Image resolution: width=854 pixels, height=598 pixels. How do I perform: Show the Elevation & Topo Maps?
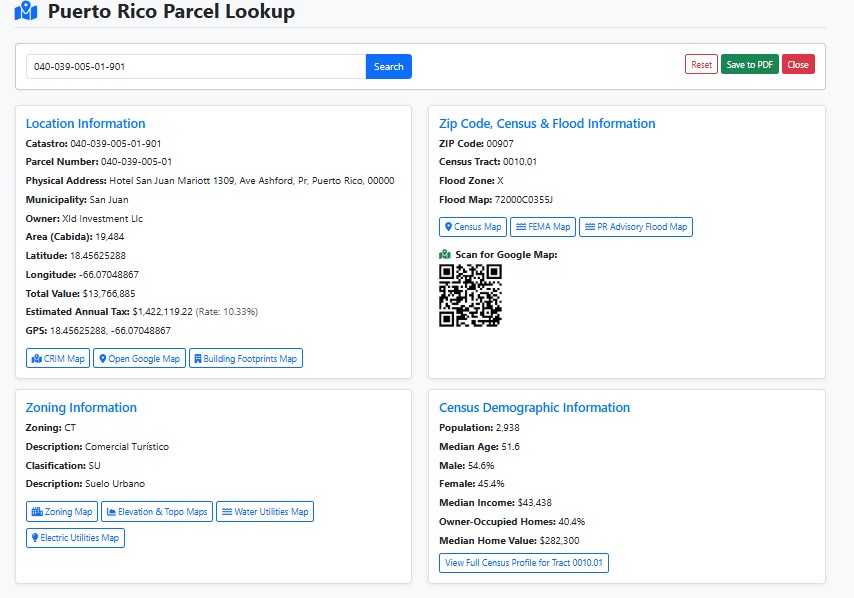157,512
